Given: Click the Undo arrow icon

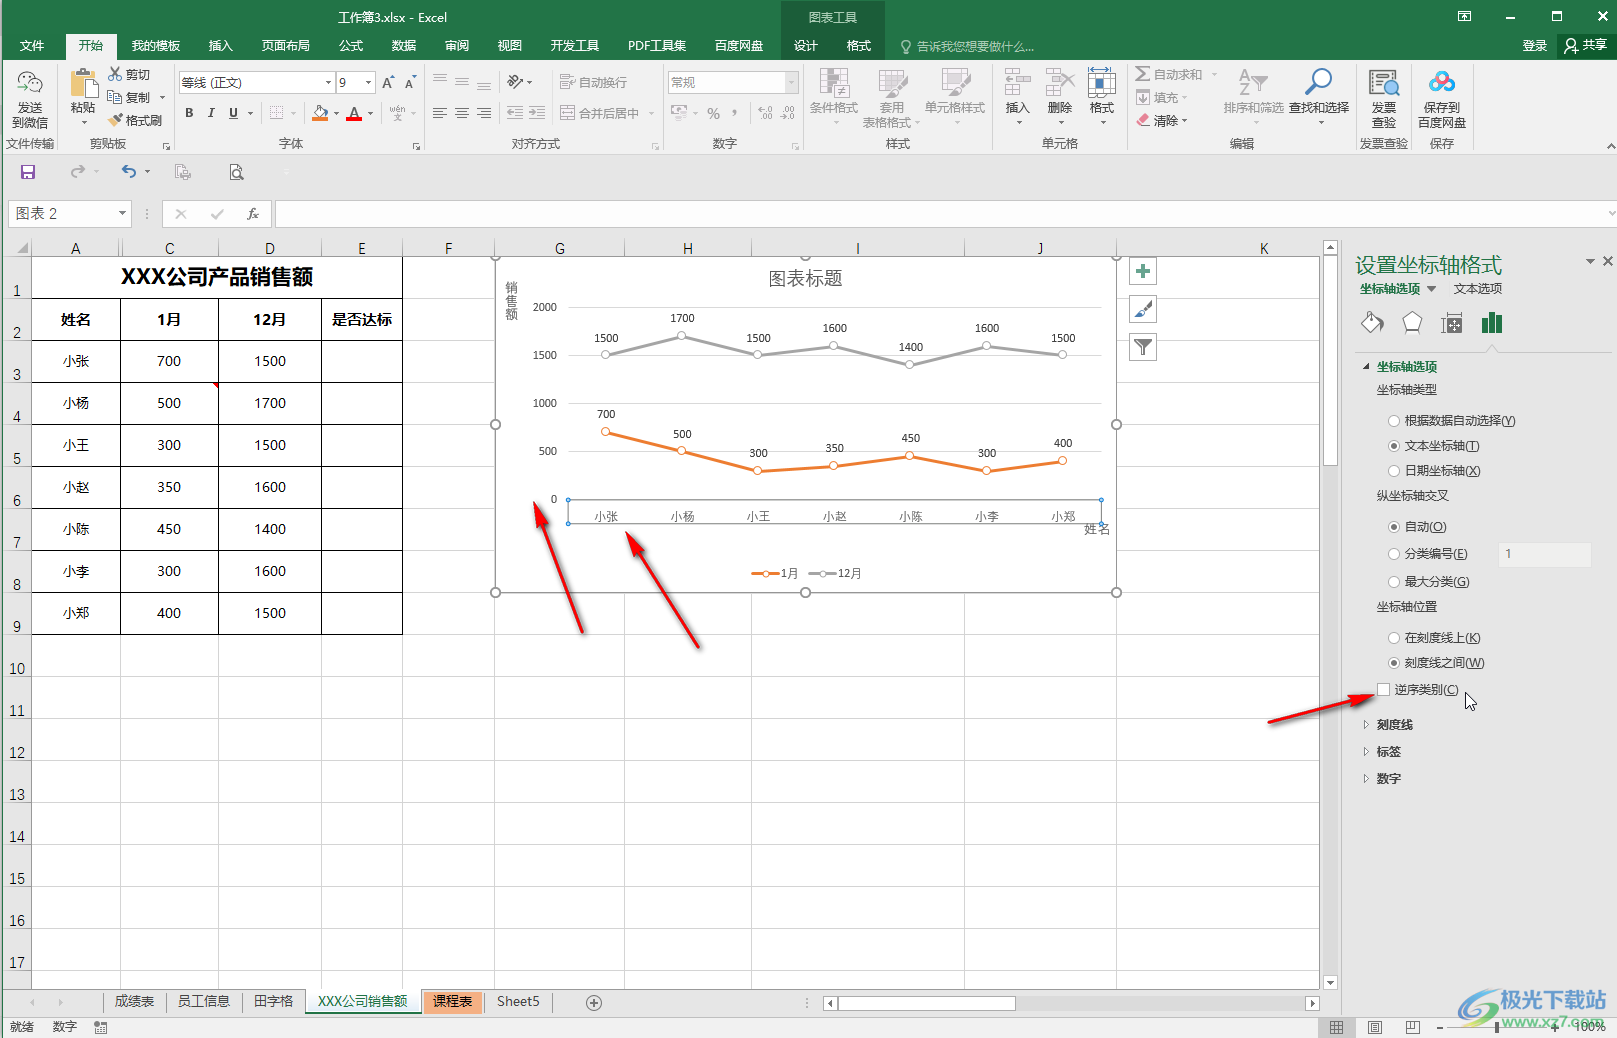Looking at the screenshot, I should click(x=128, y=172).
